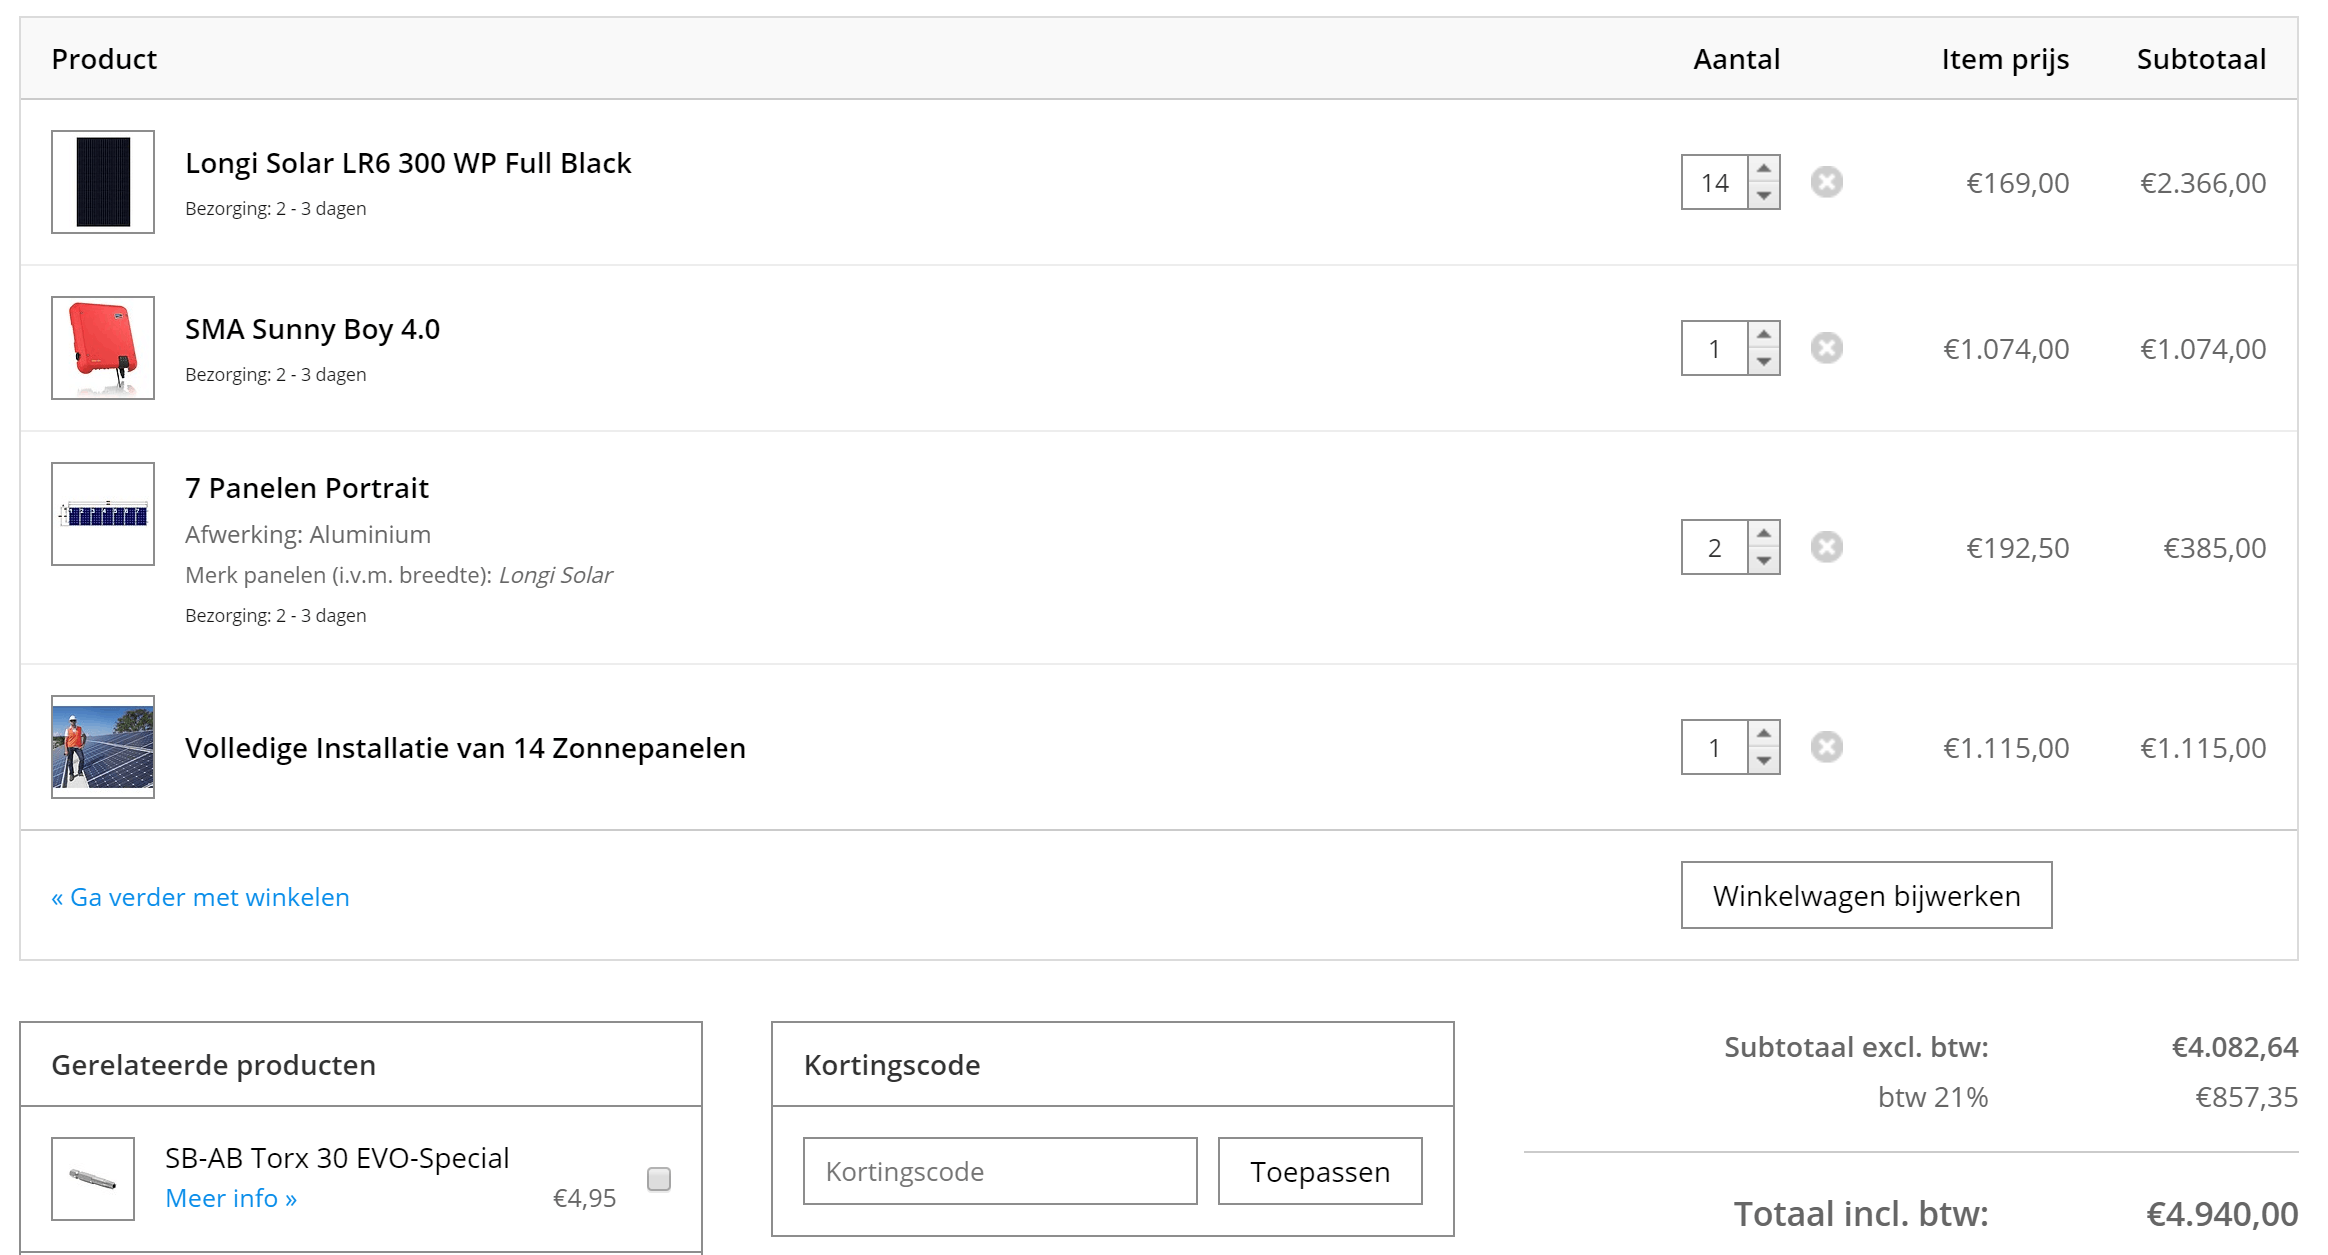Open SMA Sunny Boy 4.0 product title
2328x1255 pixels.
pyautogui.click(x=312, y=329)
